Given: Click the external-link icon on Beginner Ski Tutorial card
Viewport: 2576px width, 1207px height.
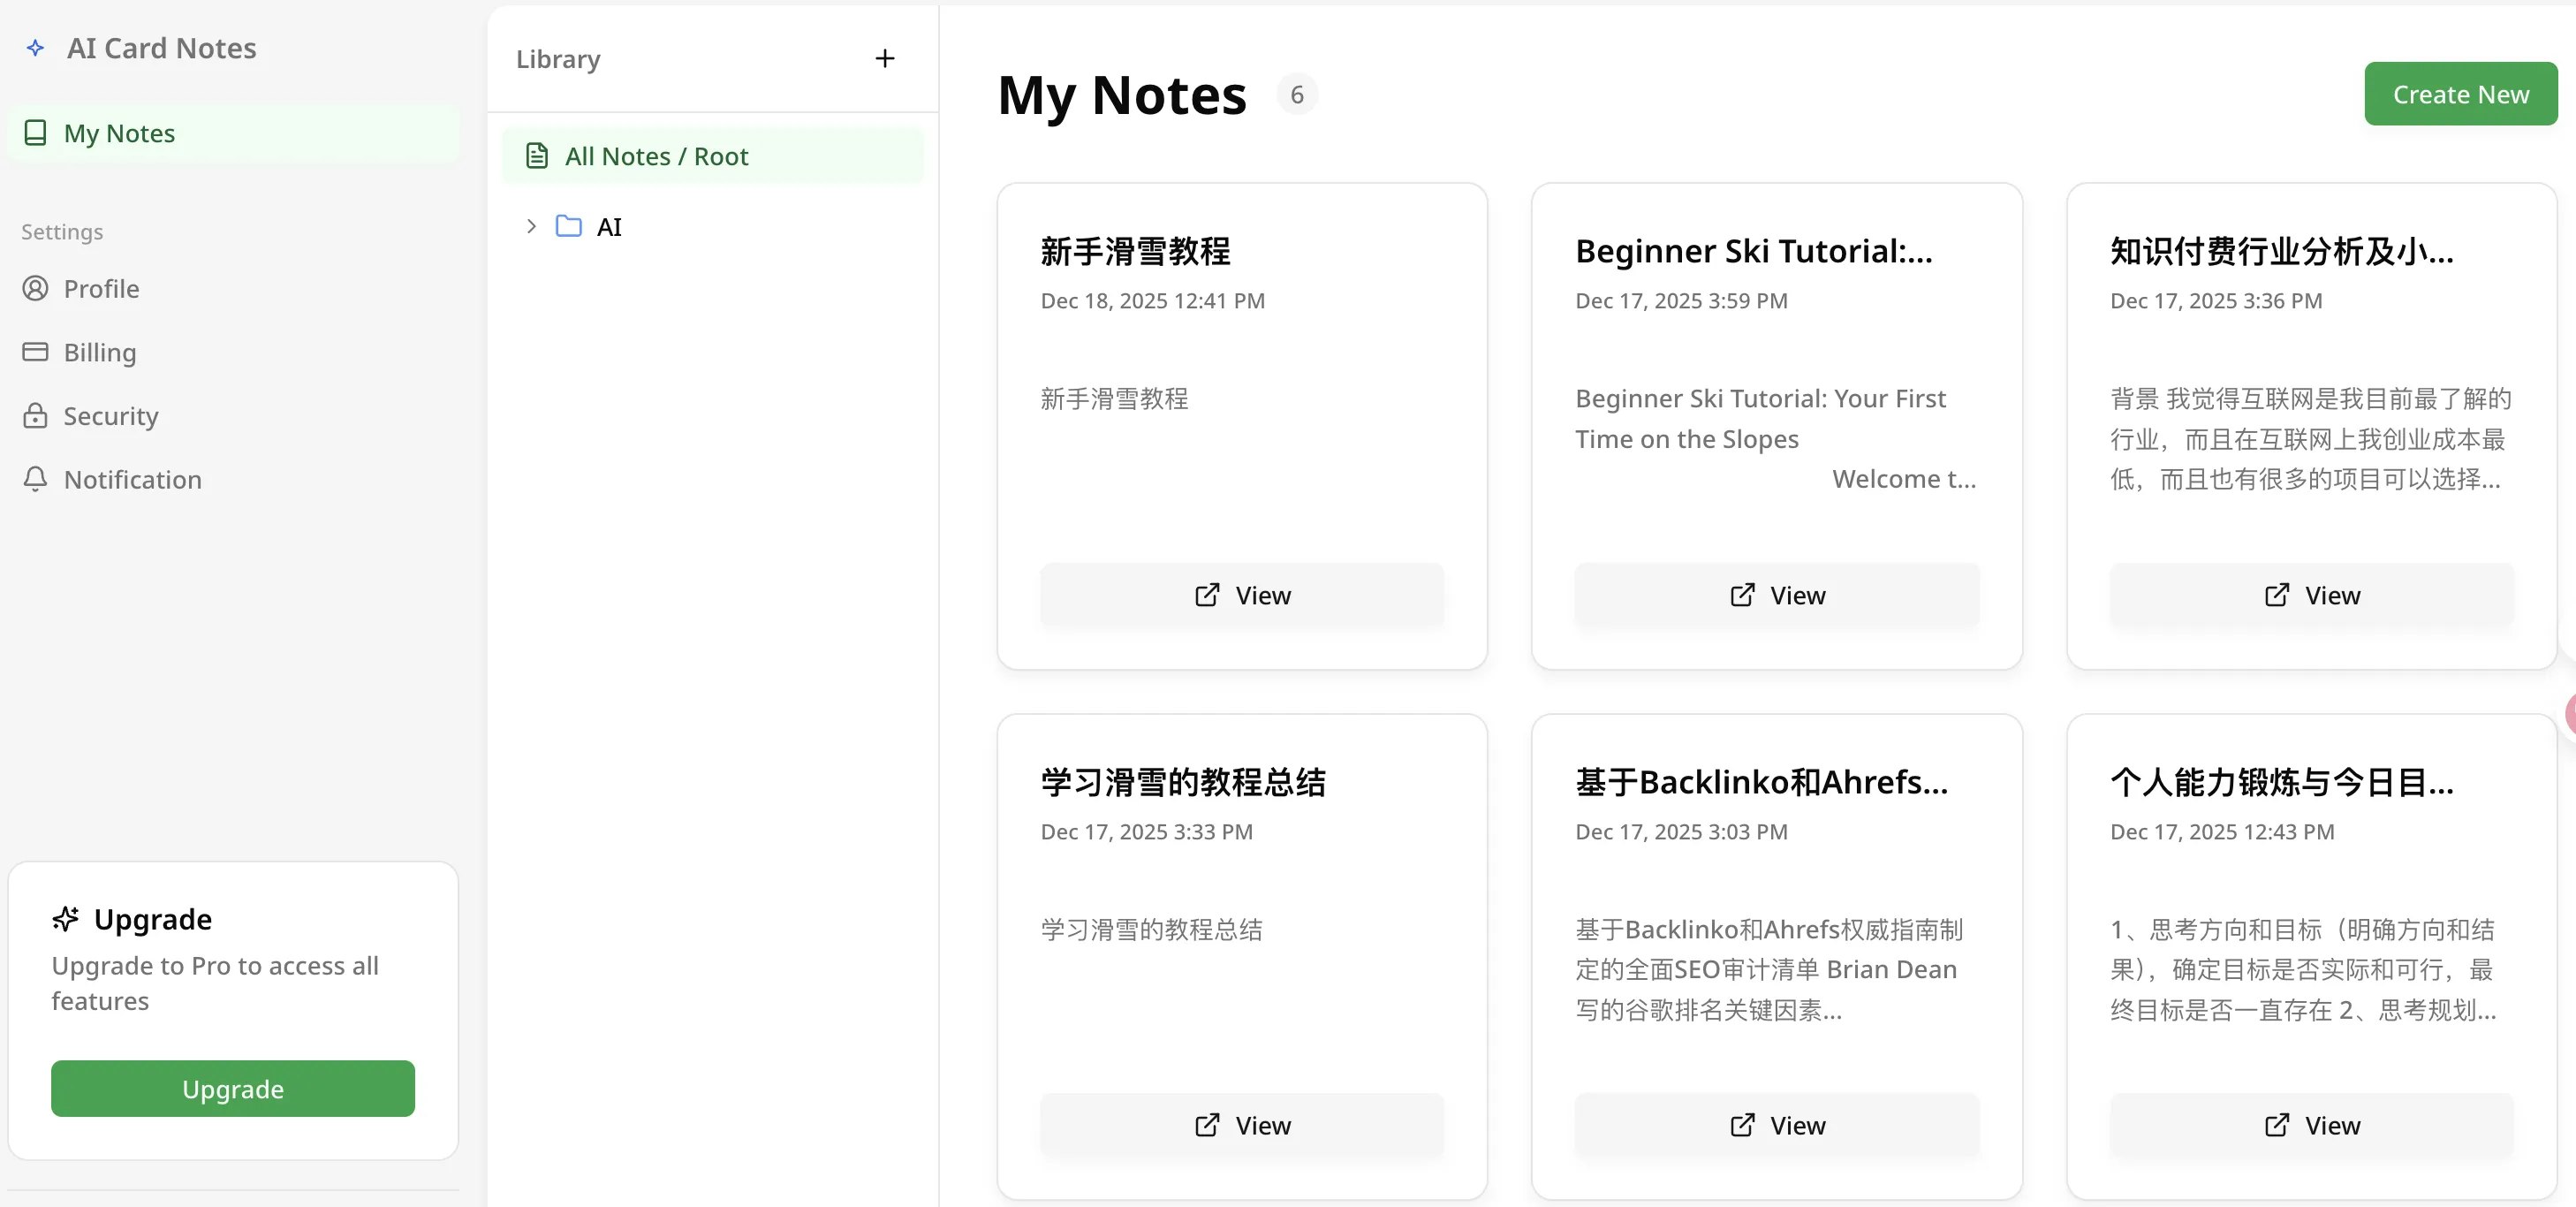Looking at the screenshot, I should coord(1742,594).
